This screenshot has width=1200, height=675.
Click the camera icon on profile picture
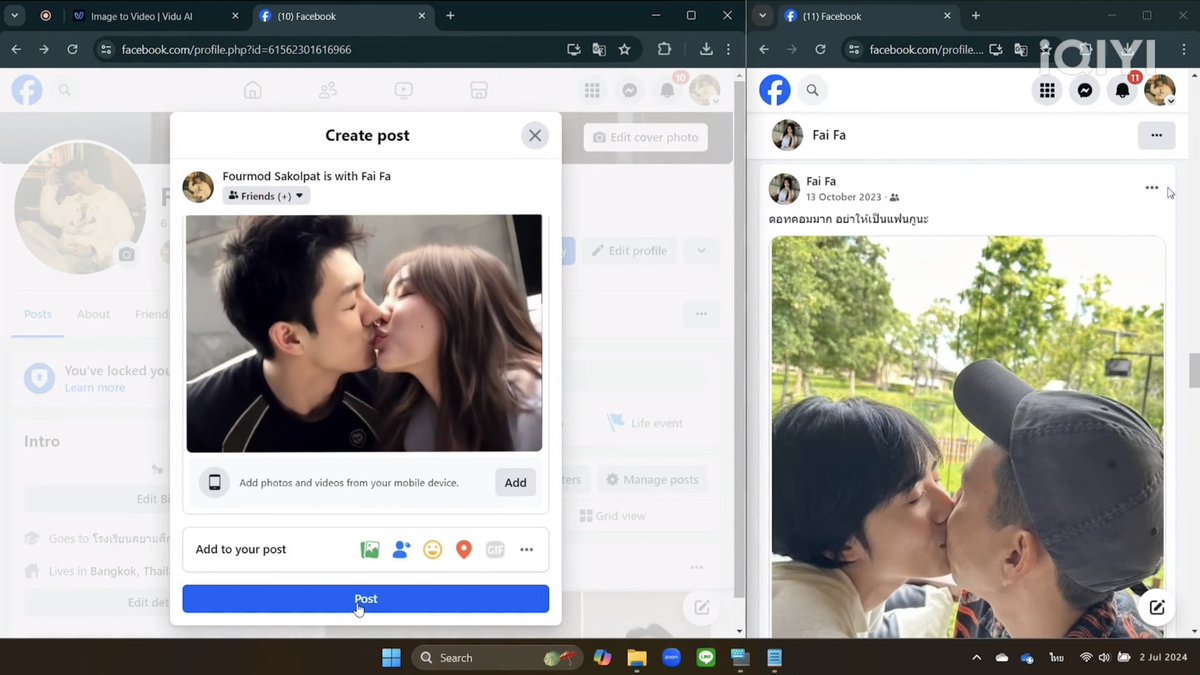126,255
